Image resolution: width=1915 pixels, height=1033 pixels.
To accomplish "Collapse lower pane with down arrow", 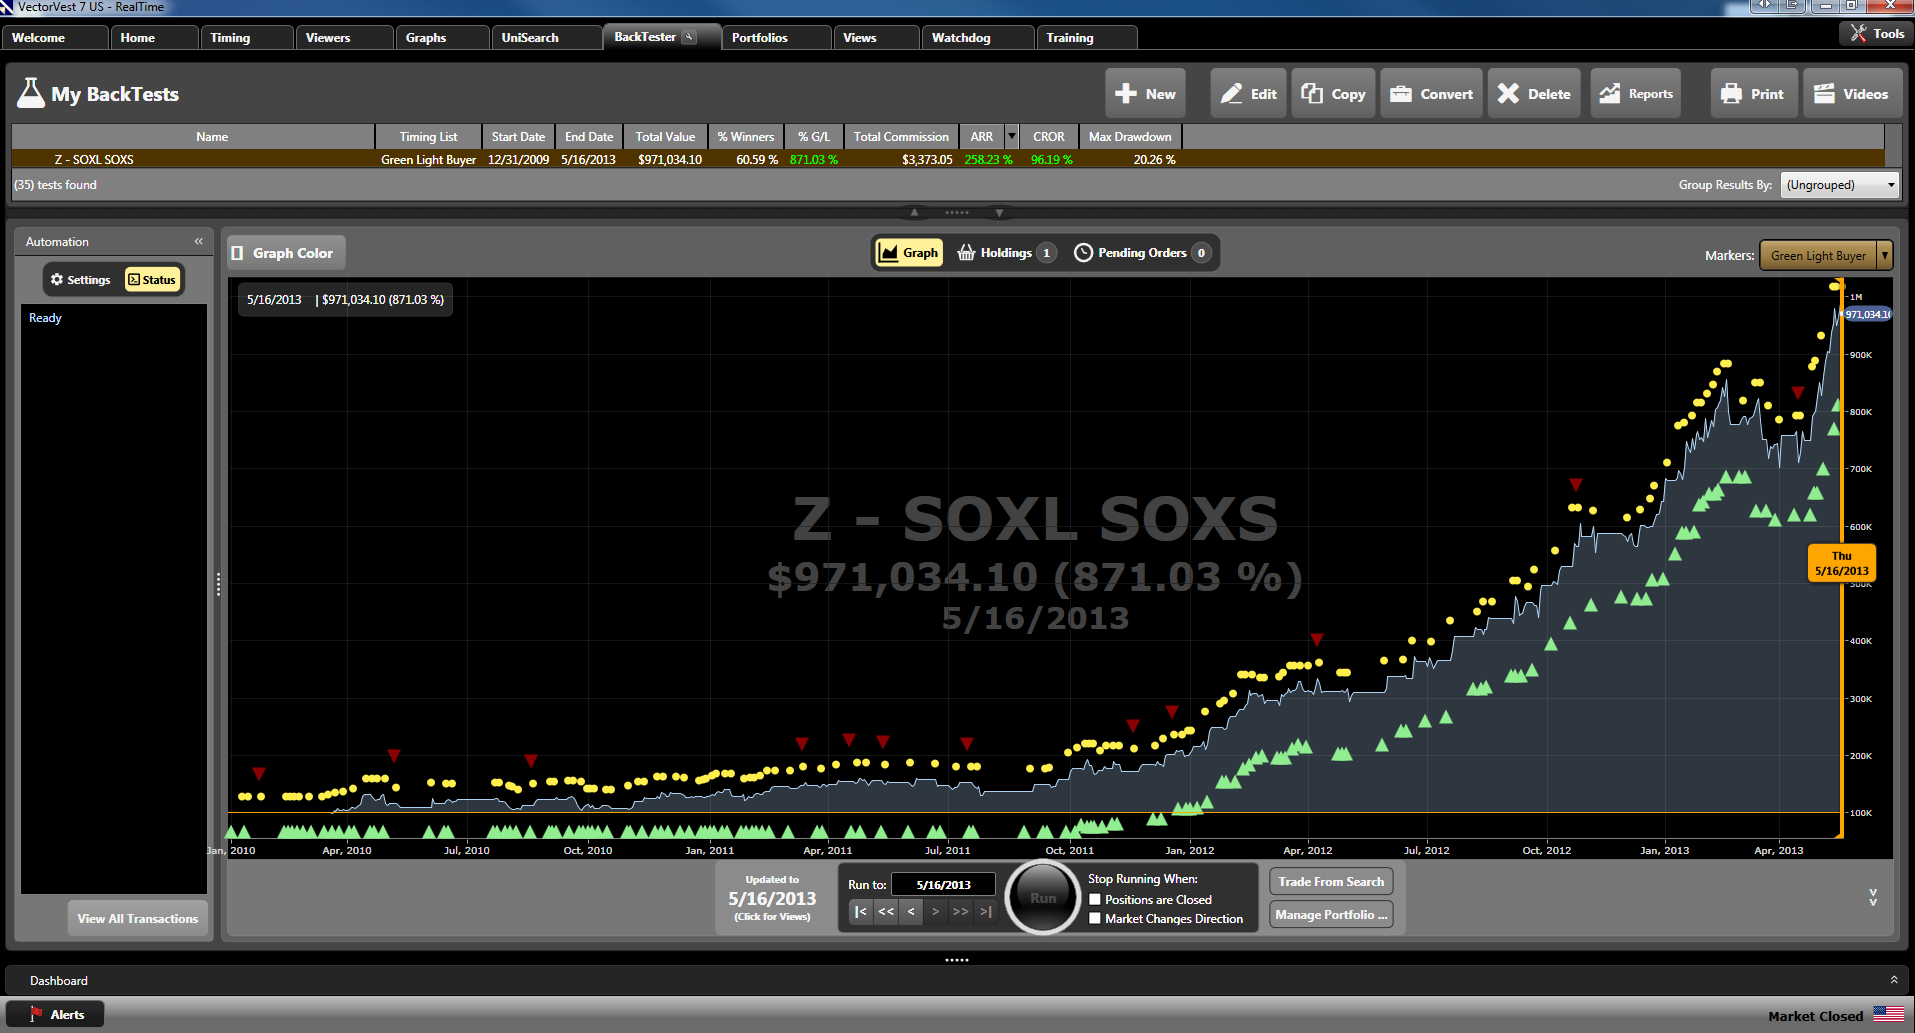I will 999,212.
